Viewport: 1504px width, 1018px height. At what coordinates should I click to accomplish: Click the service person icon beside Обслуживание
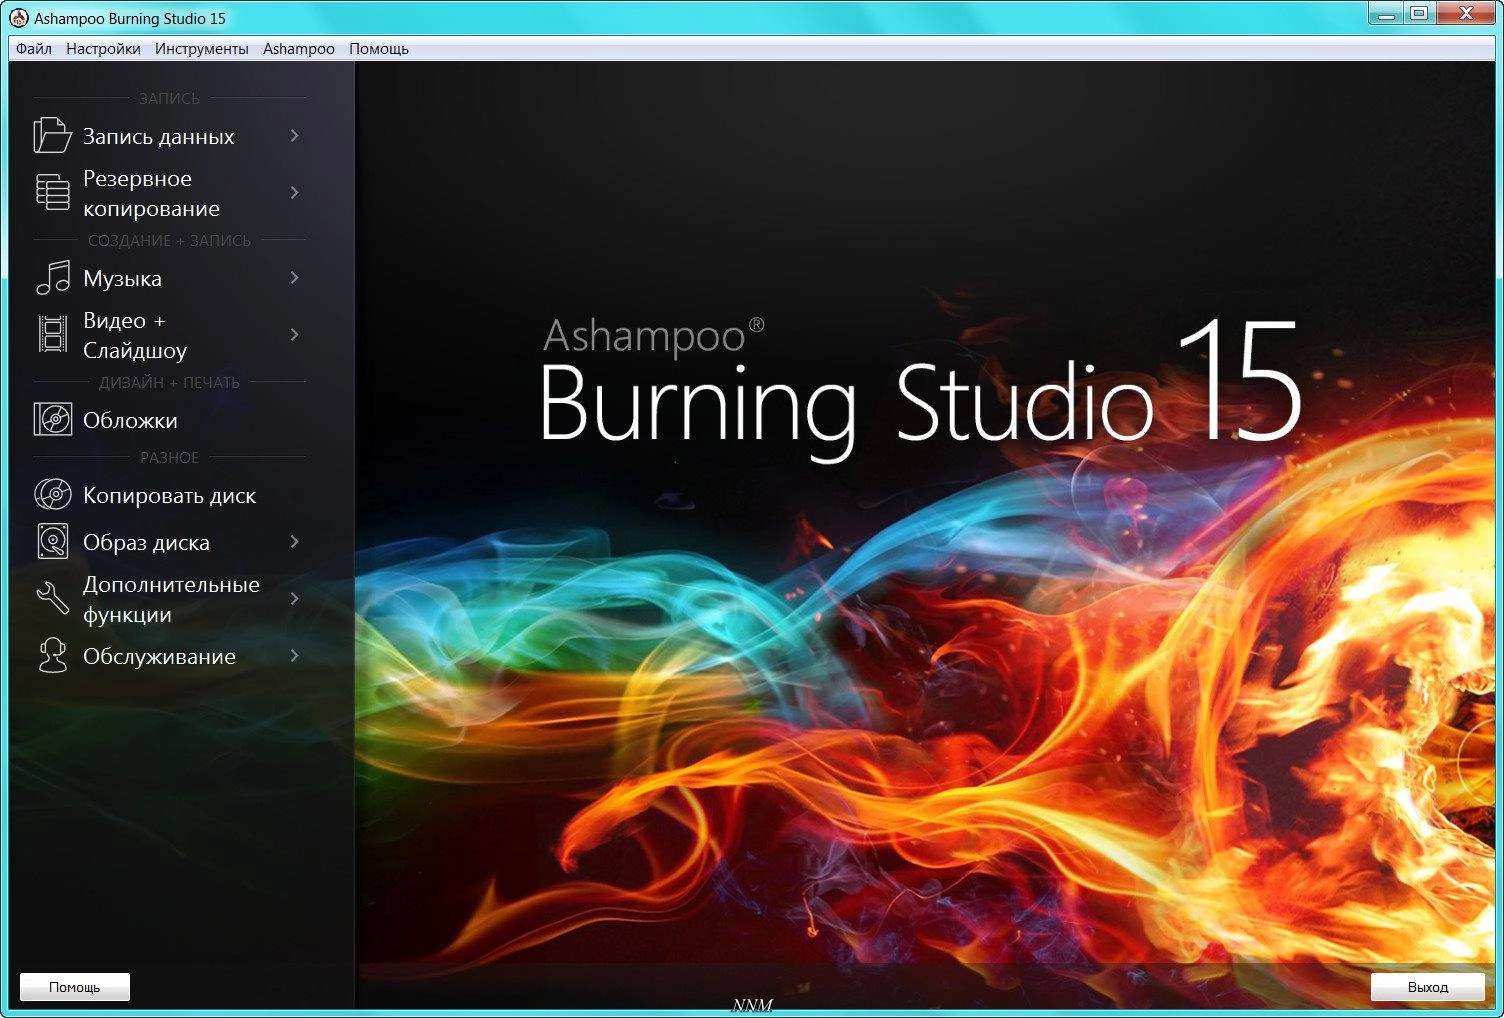point(52,656)
